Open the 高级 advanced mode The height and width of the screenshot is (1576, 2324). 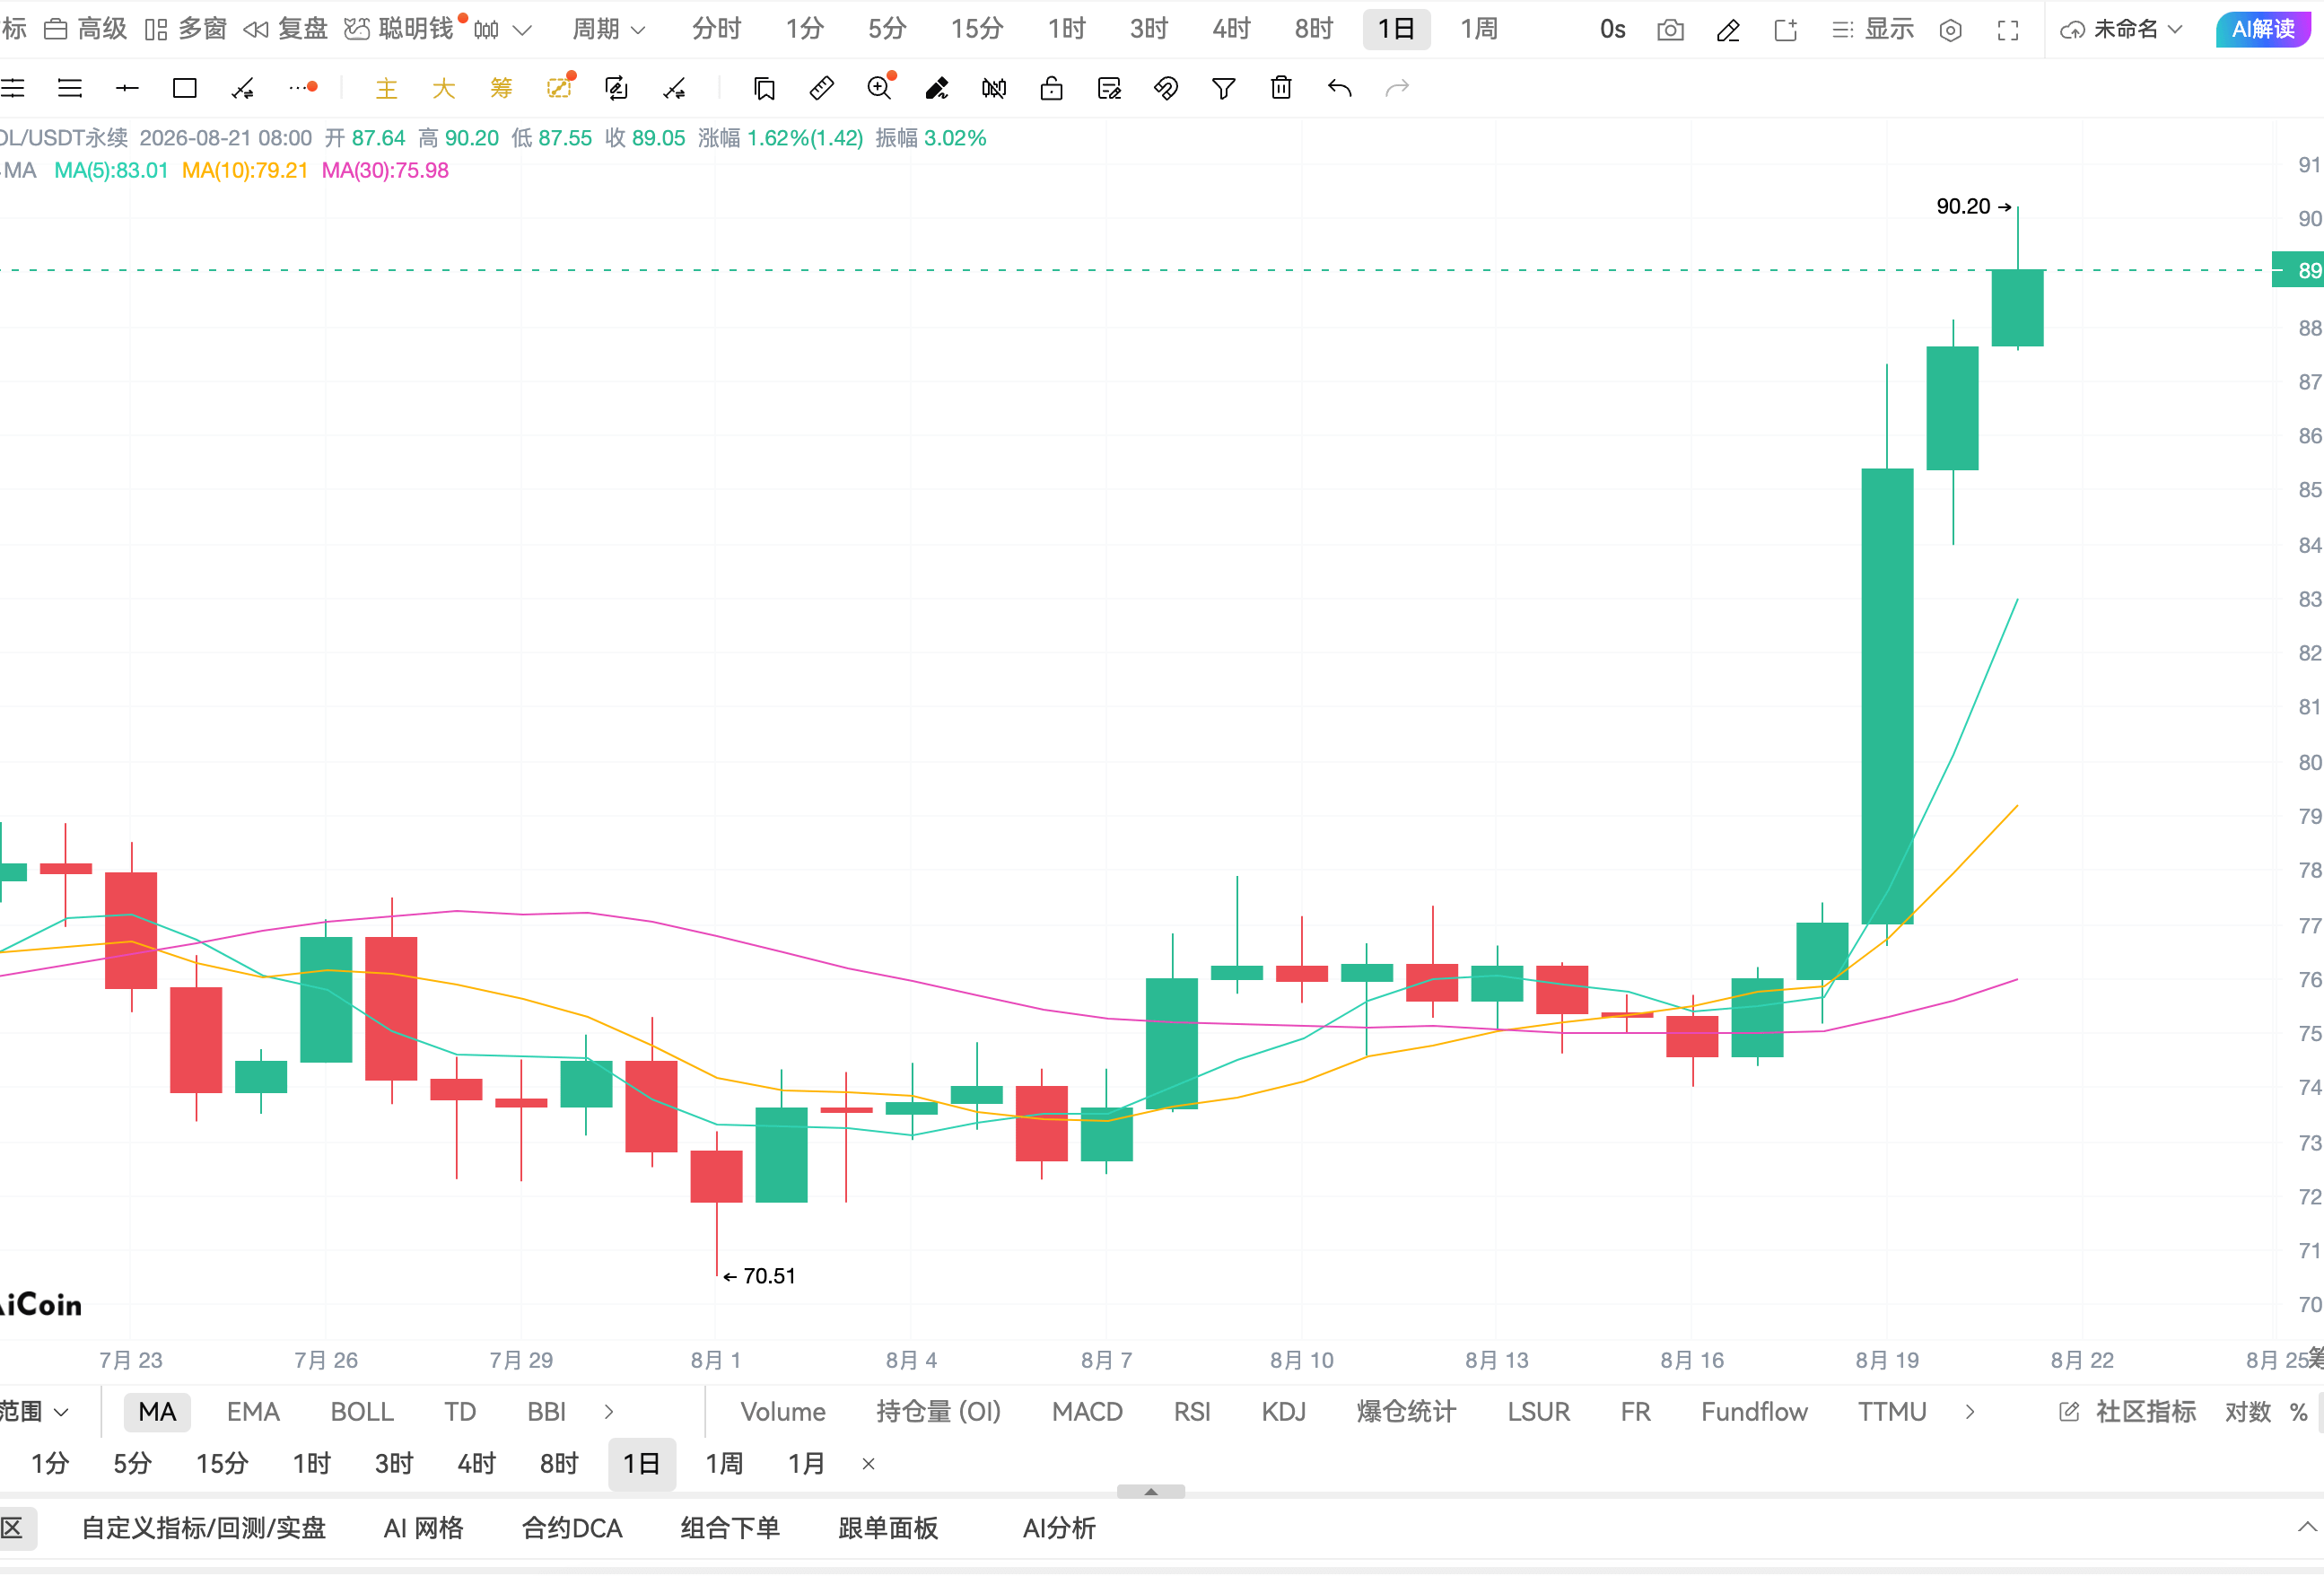(86, 29)
